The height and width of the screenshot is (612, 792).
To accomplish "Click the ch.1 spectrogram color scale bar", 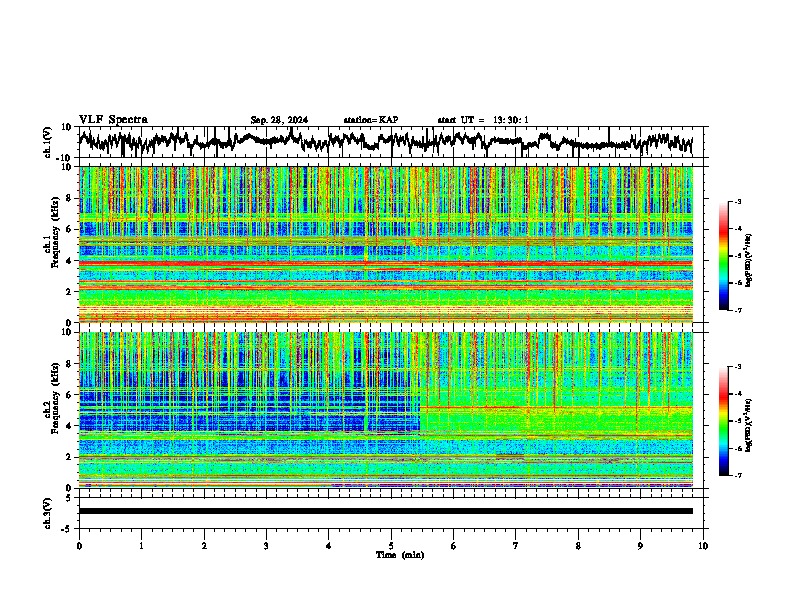I will [x=724, y=256].
